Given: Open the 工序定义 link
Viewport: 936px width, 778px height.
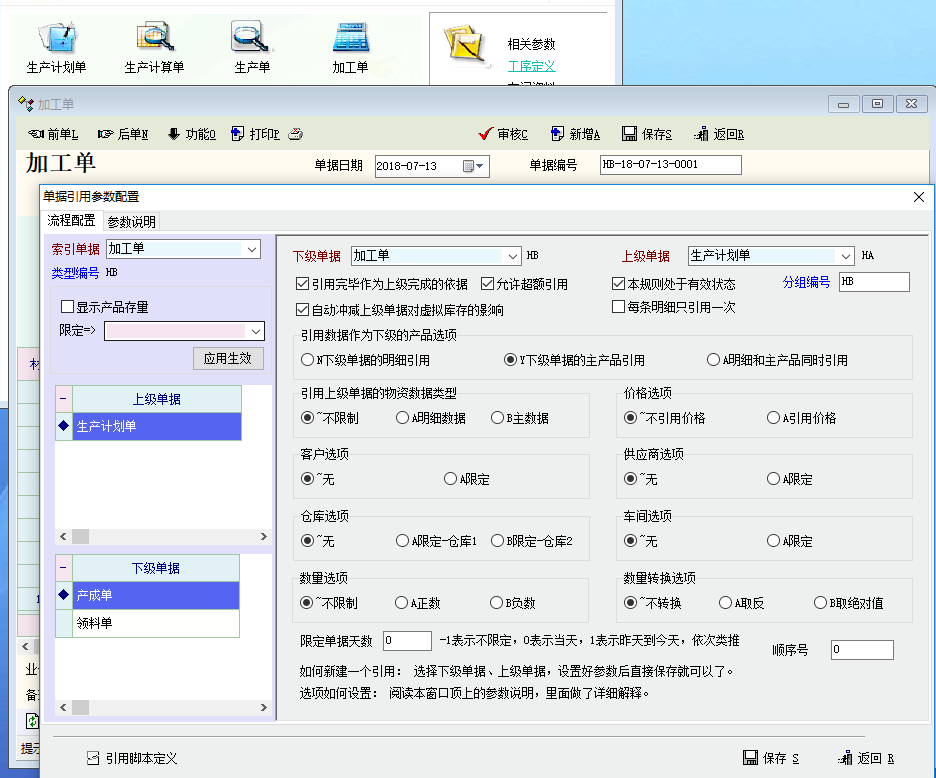Looking at the screenshot, I should click(531, 66).
